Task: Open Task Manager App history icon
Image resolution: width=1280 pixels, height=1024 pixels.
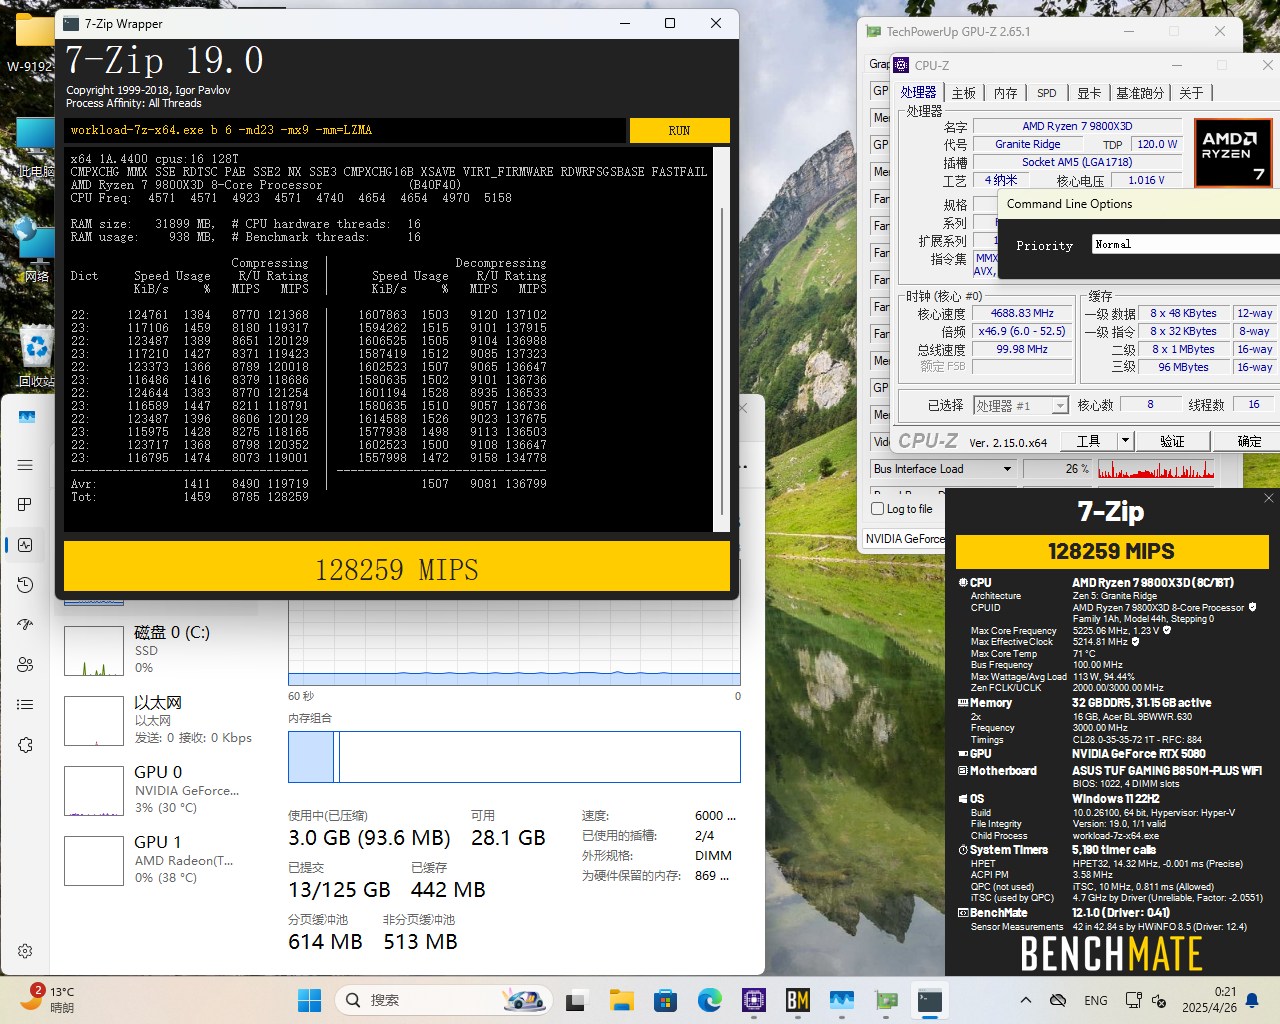Action: coord(25,585)
